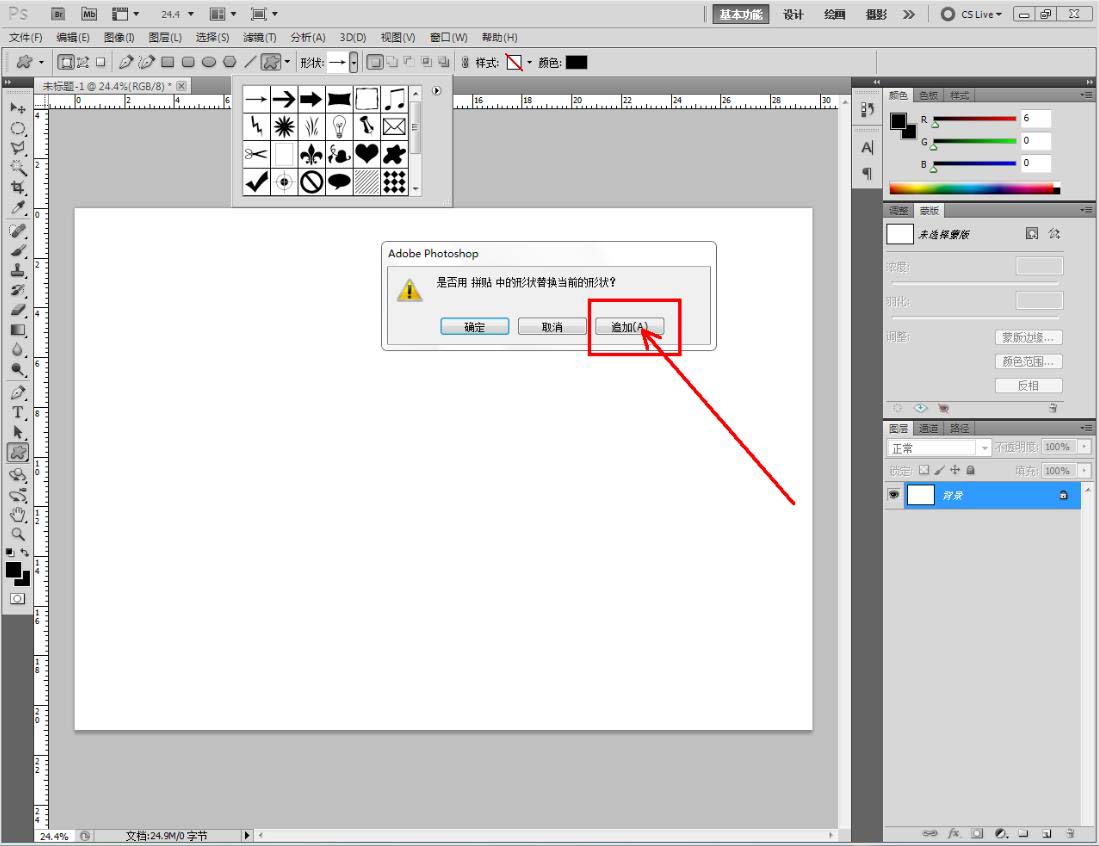Viewport: 1099px width, 846px height.
Task: Choose the scissors shape preset
Action: pyautogui.click(x=256, y=153)
